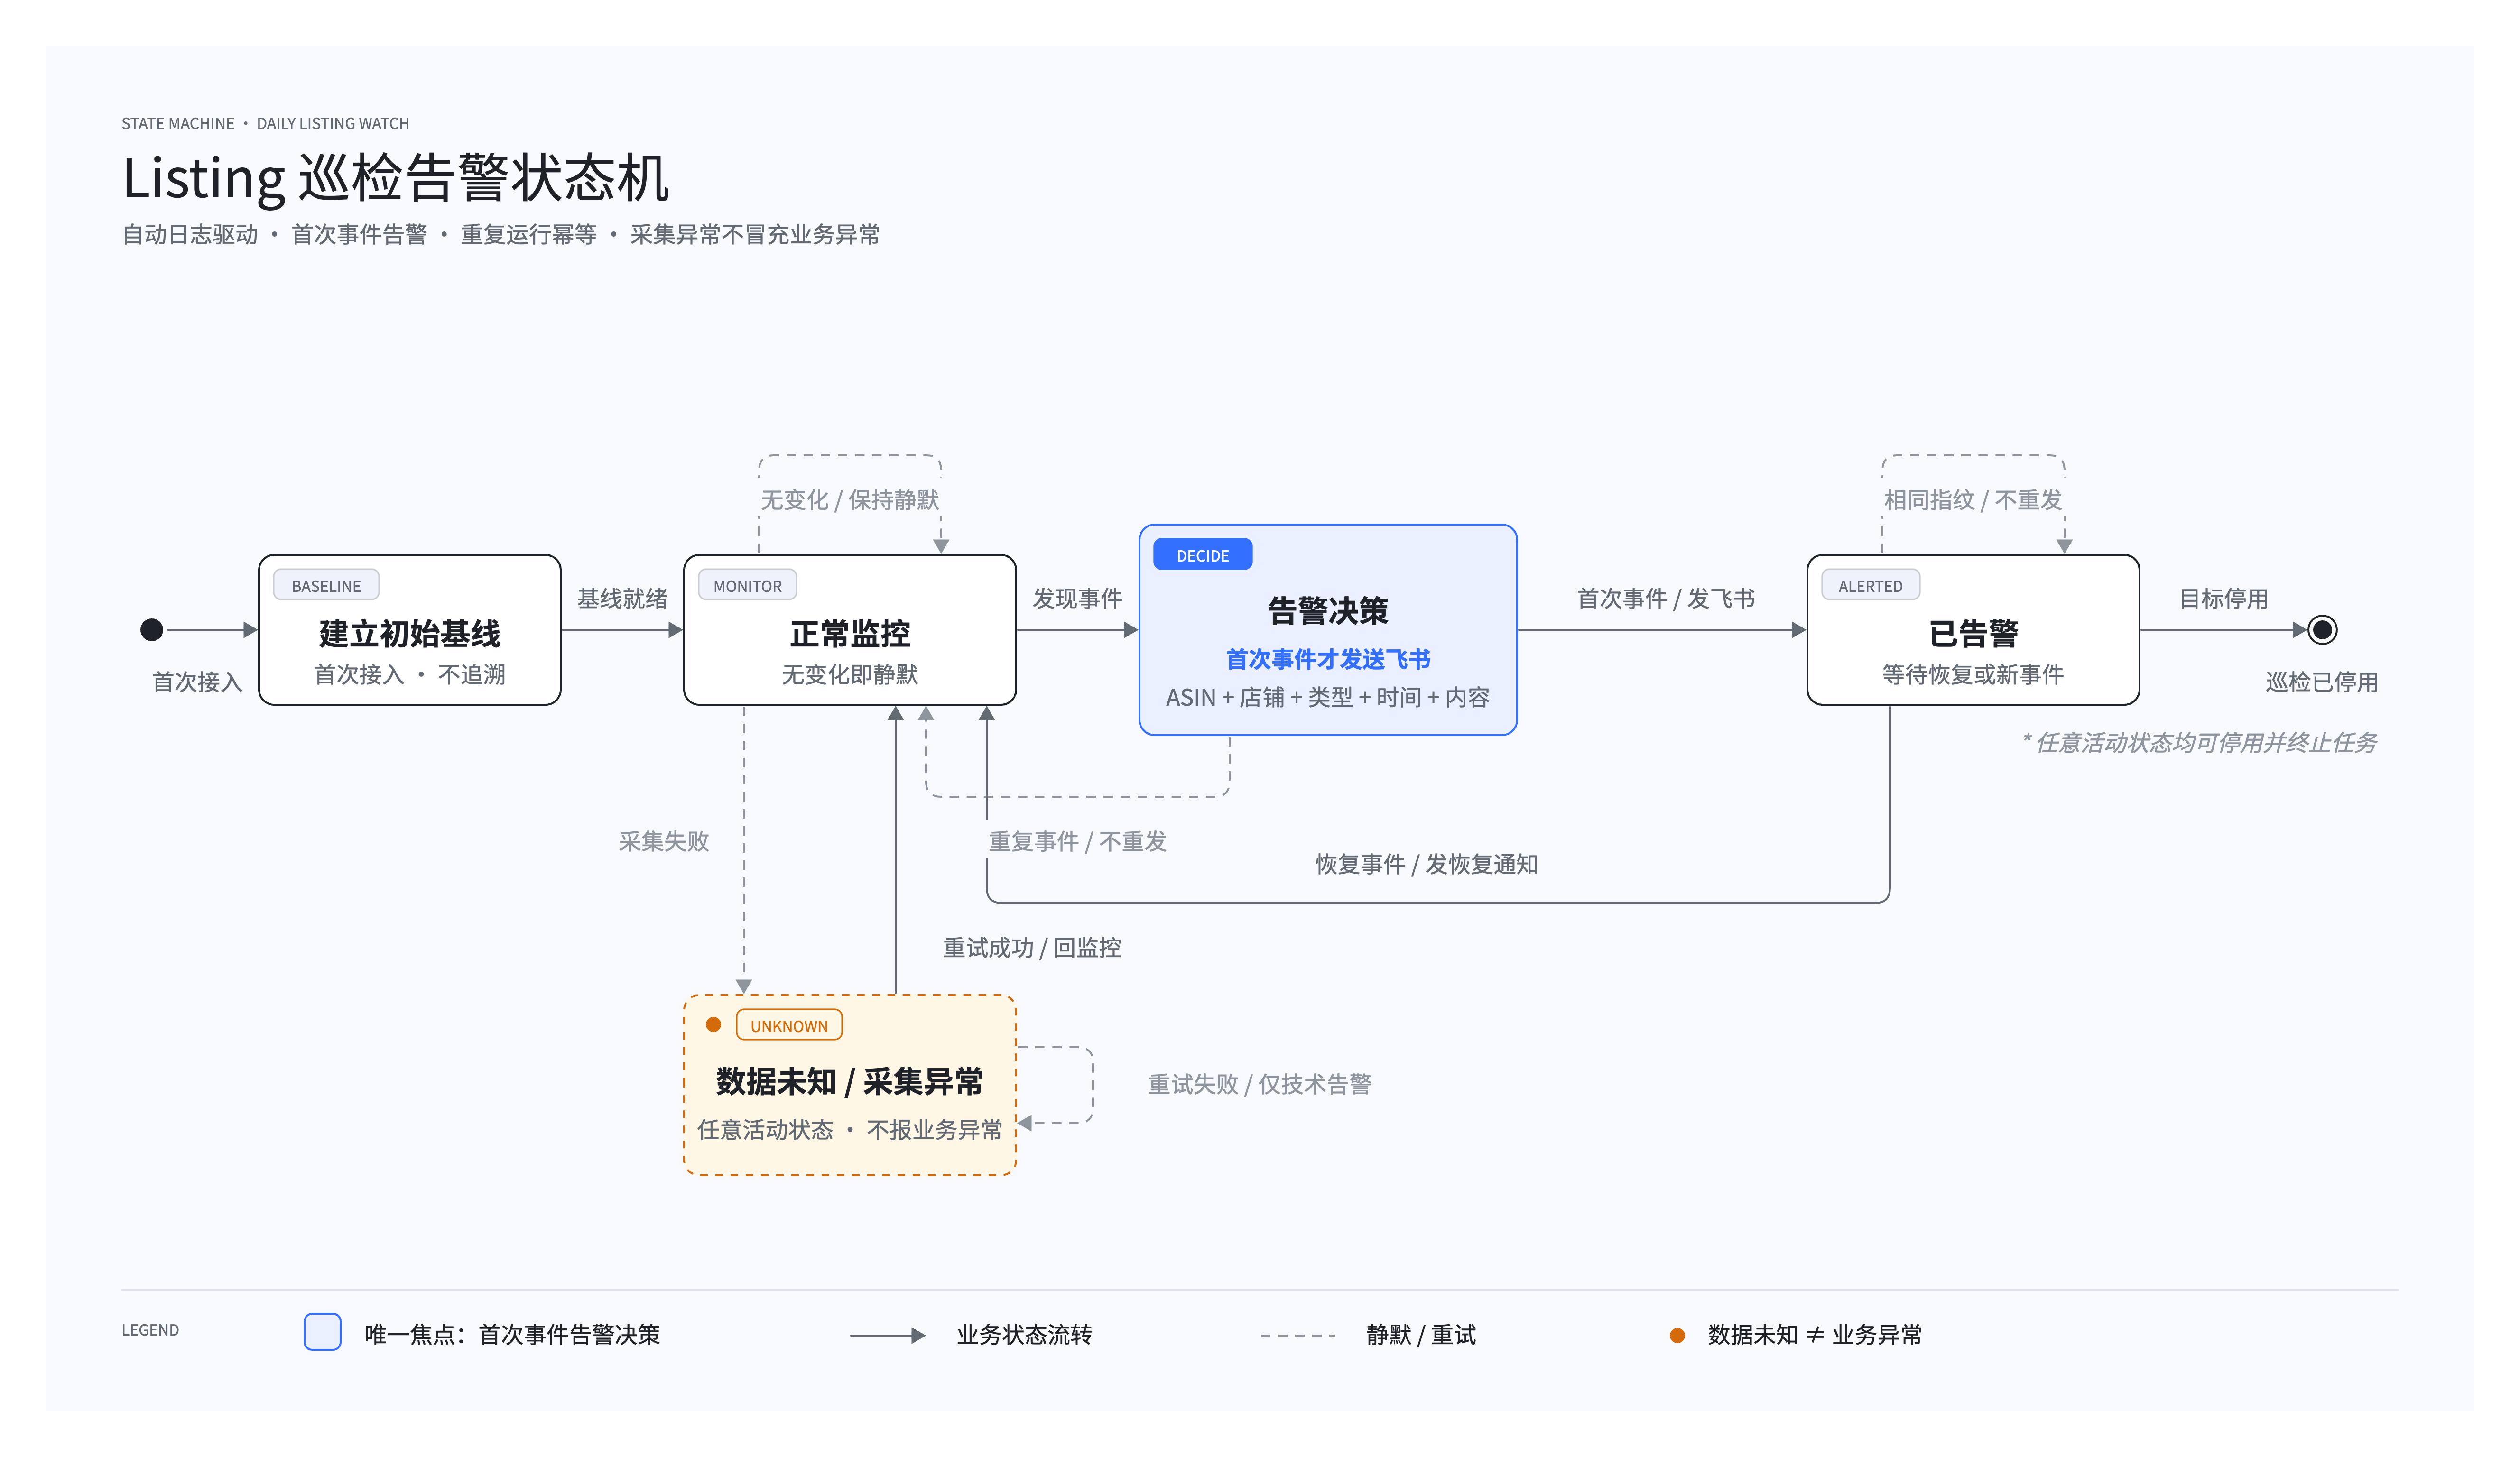Click the 首次接入 · 不追溯 subtitle
The image size is (2520, 1457).
409,674
